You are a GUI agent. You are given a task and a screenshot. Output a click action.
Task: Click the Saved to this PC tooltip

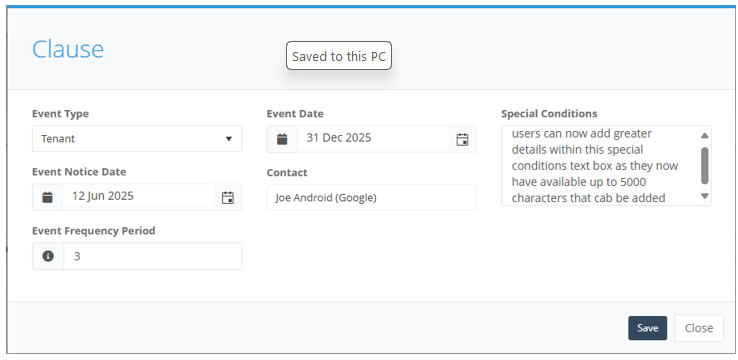coord(339,56)
